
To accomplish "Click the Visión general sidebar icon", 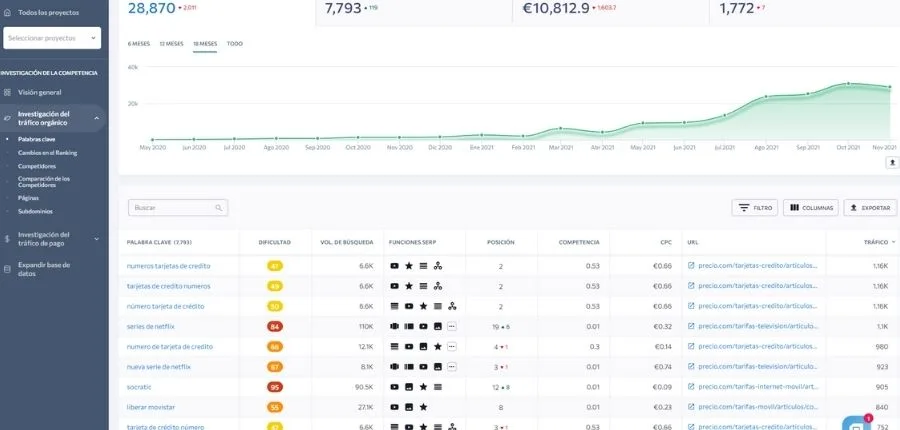I will point(8,92).
